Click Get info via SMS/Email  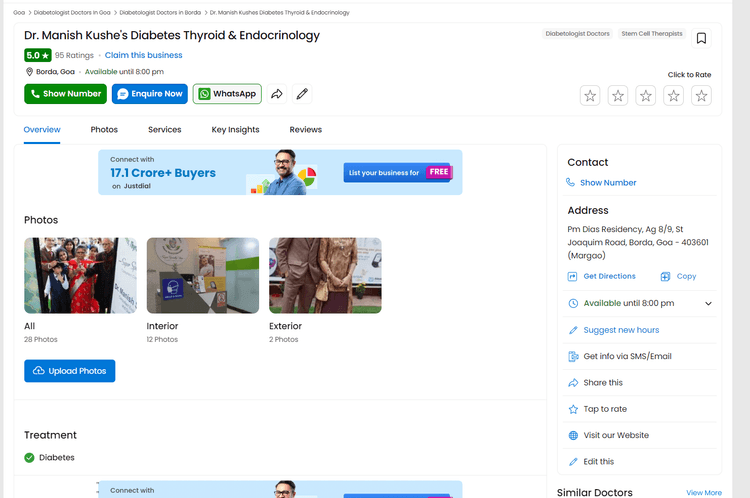click(628, 356)
